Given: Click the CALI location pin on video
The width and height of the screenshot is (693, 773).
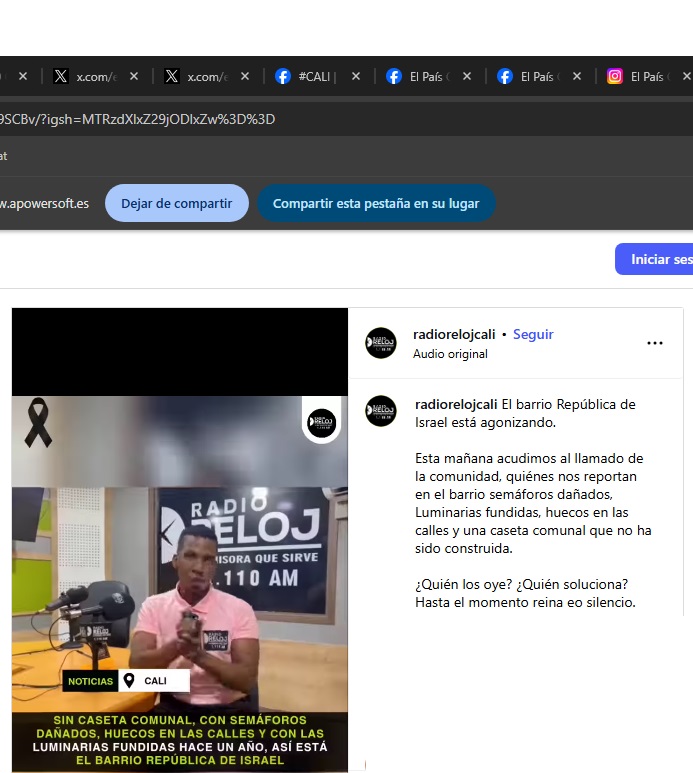Looking at the screenshot, I should pyautogui.click(x=129, y=681).
